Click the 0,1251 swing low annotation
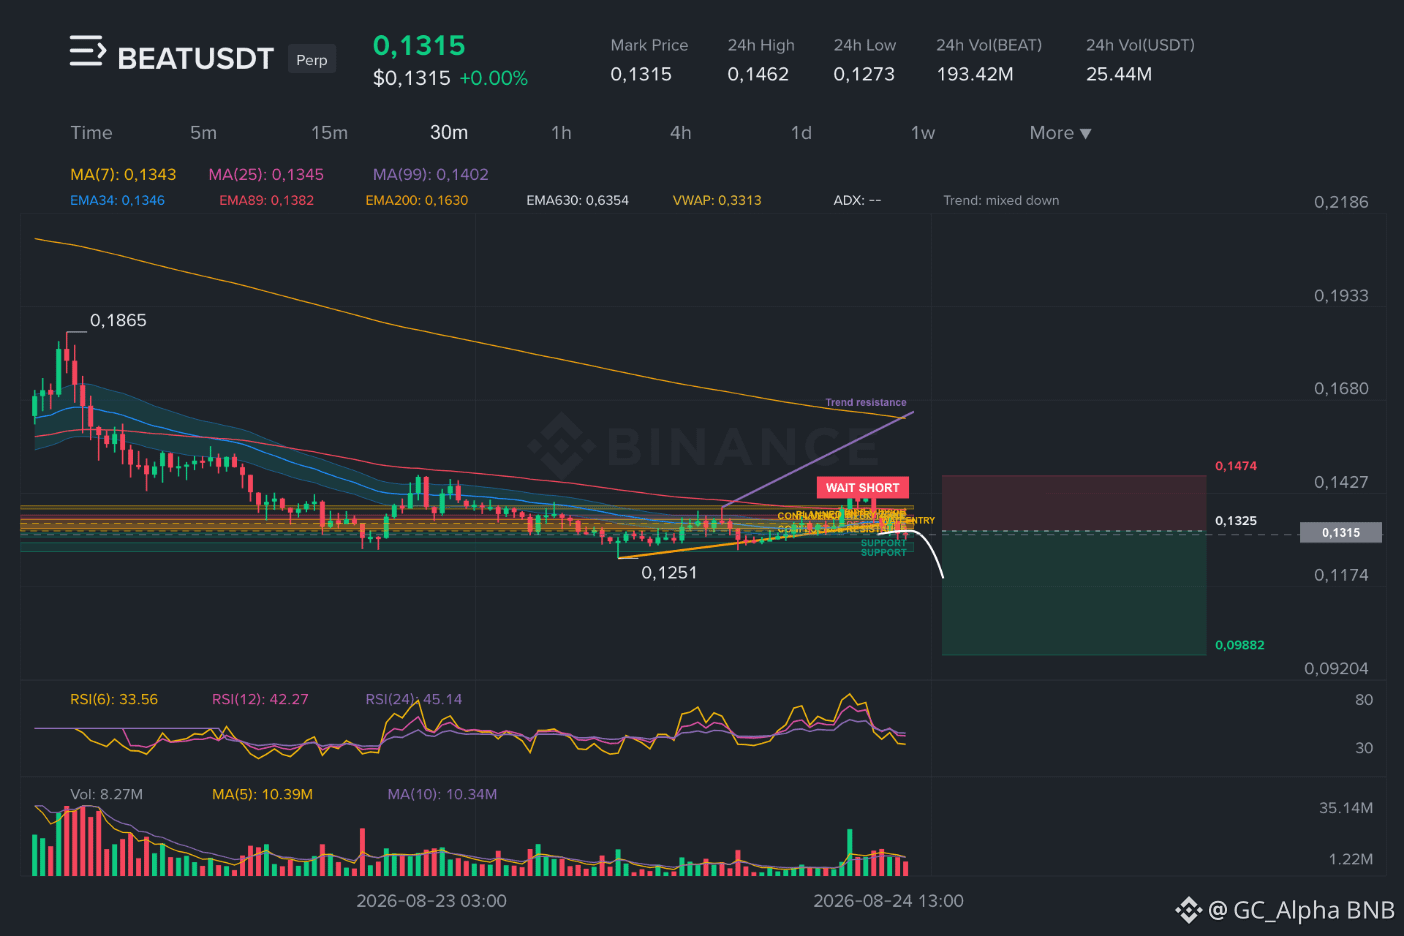Viewport: 1404px width, 936px height. 669,572
